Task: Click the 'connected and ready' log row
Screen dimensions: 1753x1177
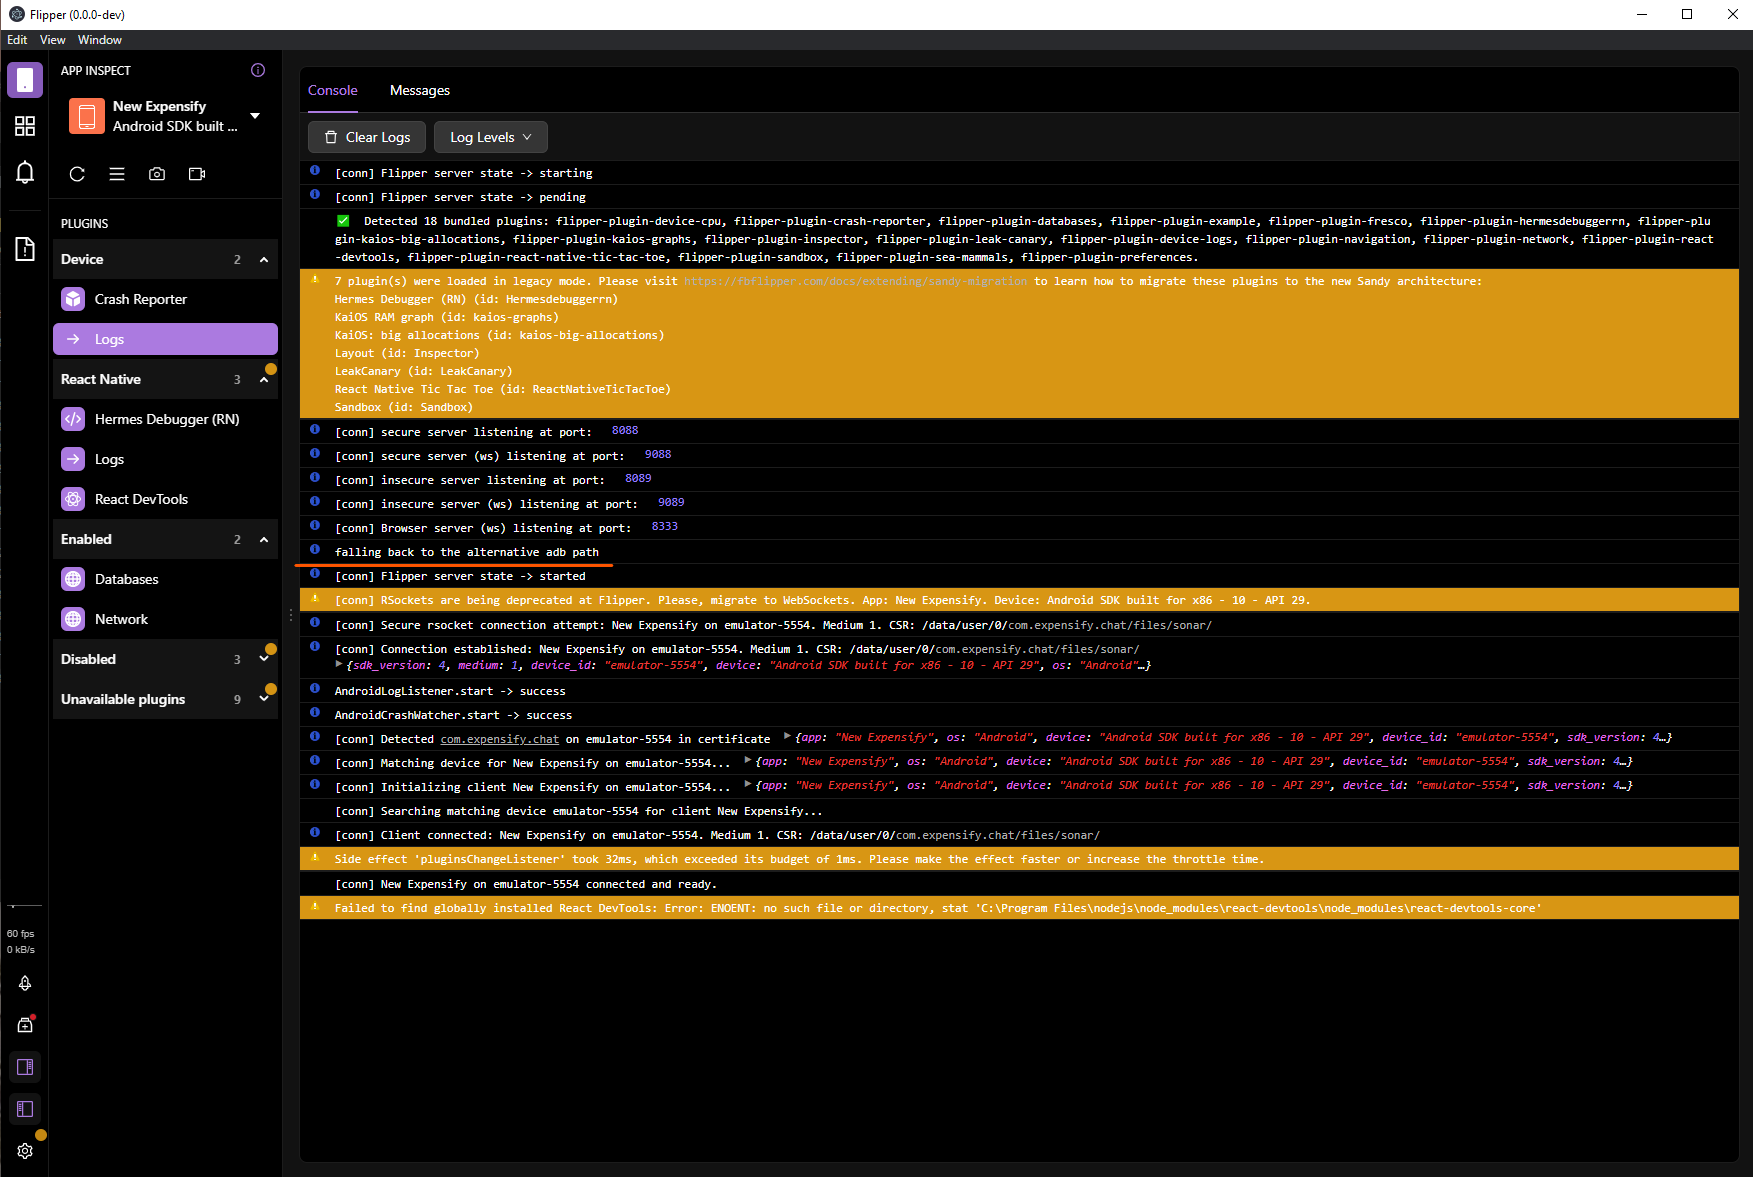Action: coord(1019,884)
